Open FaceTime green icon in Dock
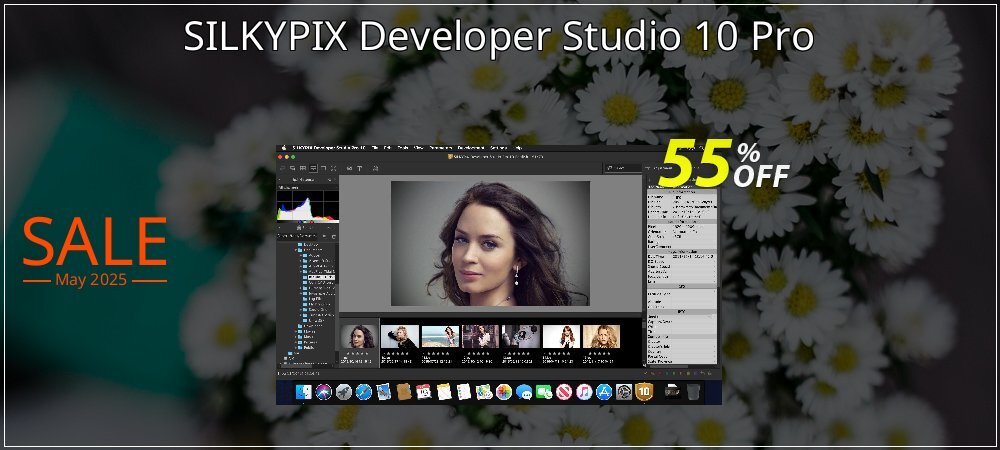The height and width of the screenshot is (450, 1000). (x=543, y=391)
